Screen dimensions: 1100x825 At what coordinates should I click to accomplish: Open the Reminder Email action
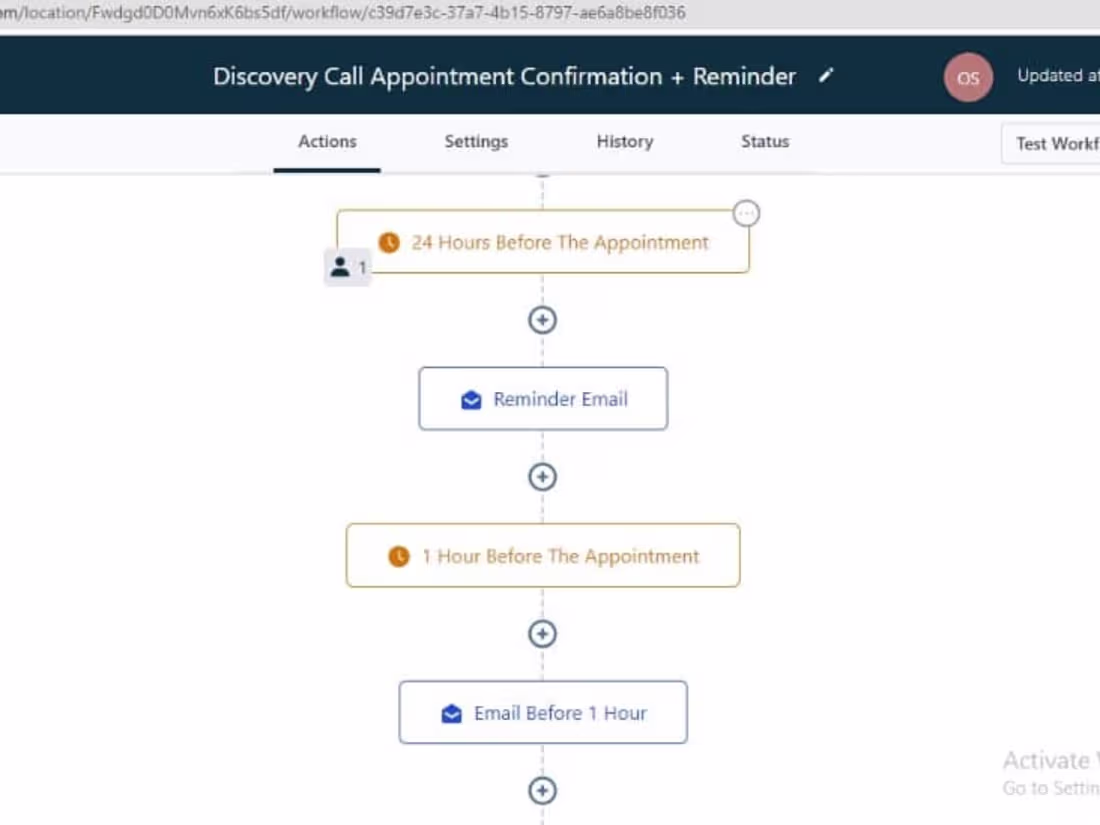(543, 398)
